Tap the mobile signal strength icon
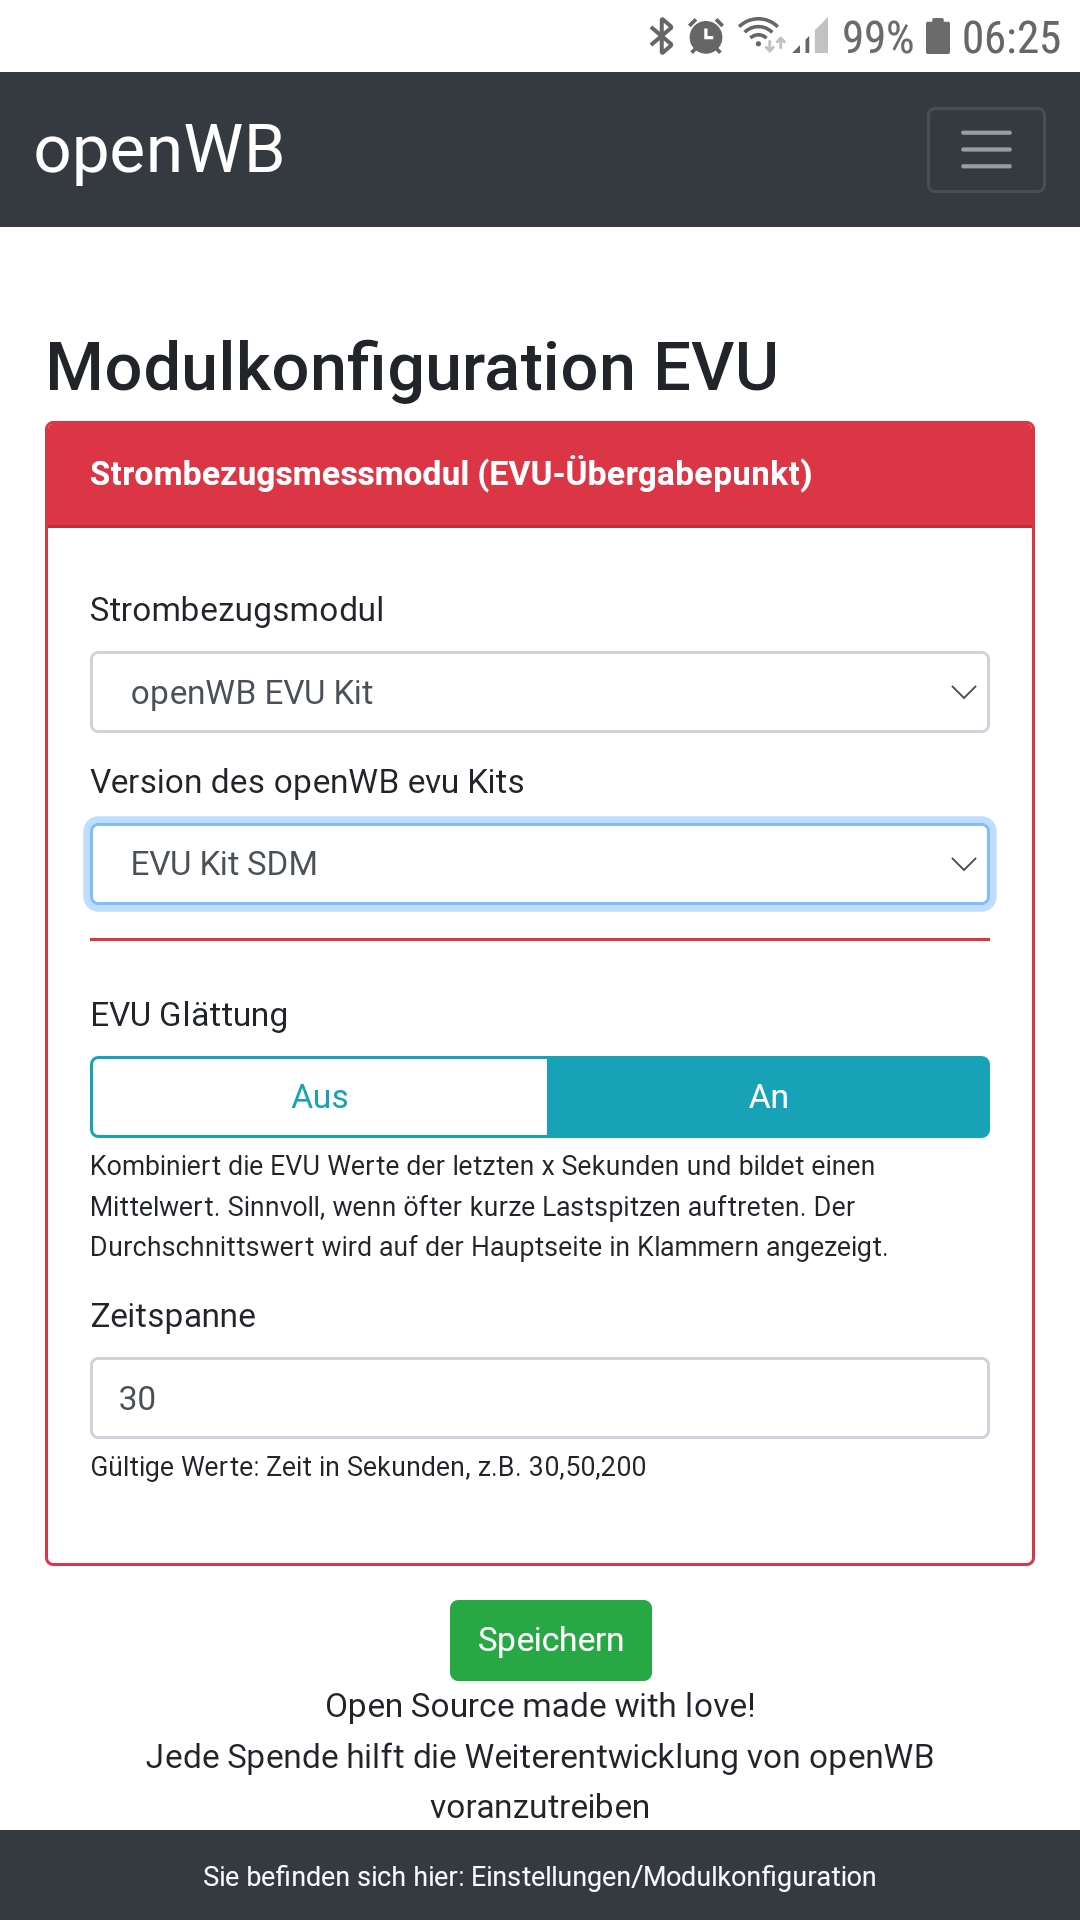This screenshot has height=1920, width=1080. click(813, 38)
